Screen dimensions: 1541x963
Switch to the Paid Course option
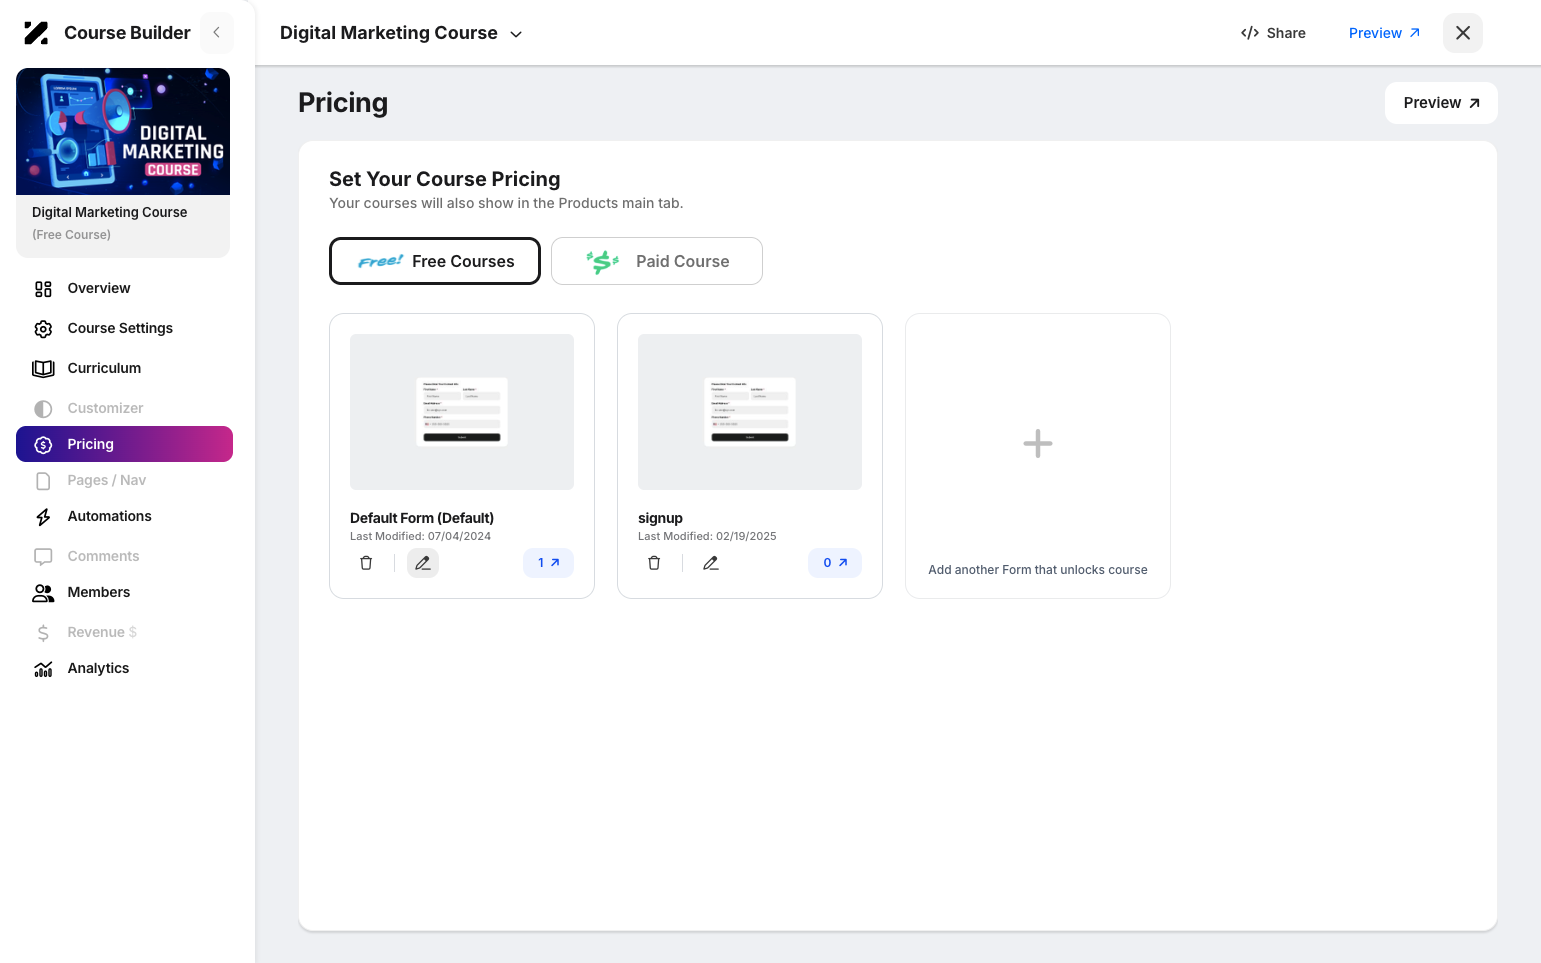pyautogui.click(x=657, y=261)
